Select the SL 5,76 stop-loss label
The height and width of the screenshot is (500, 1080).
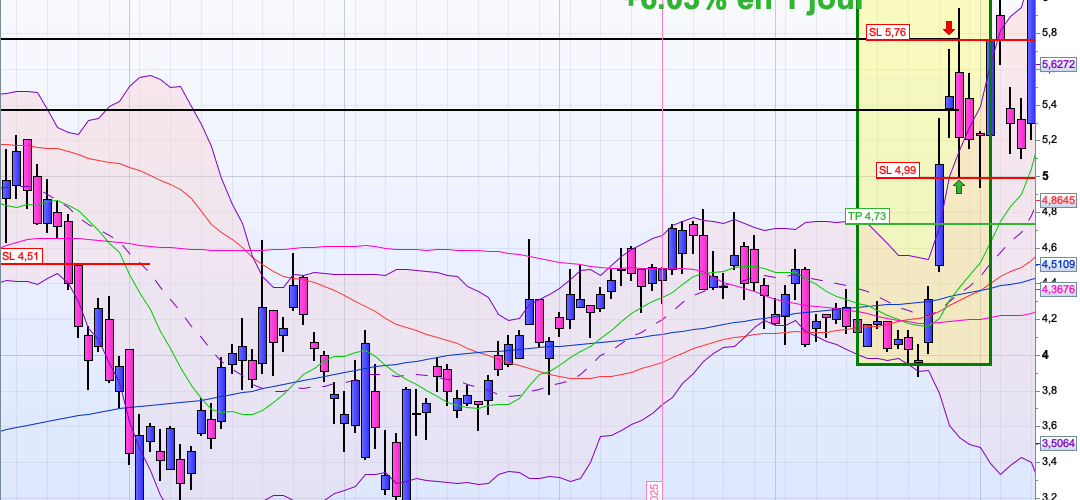coord(889,32)
